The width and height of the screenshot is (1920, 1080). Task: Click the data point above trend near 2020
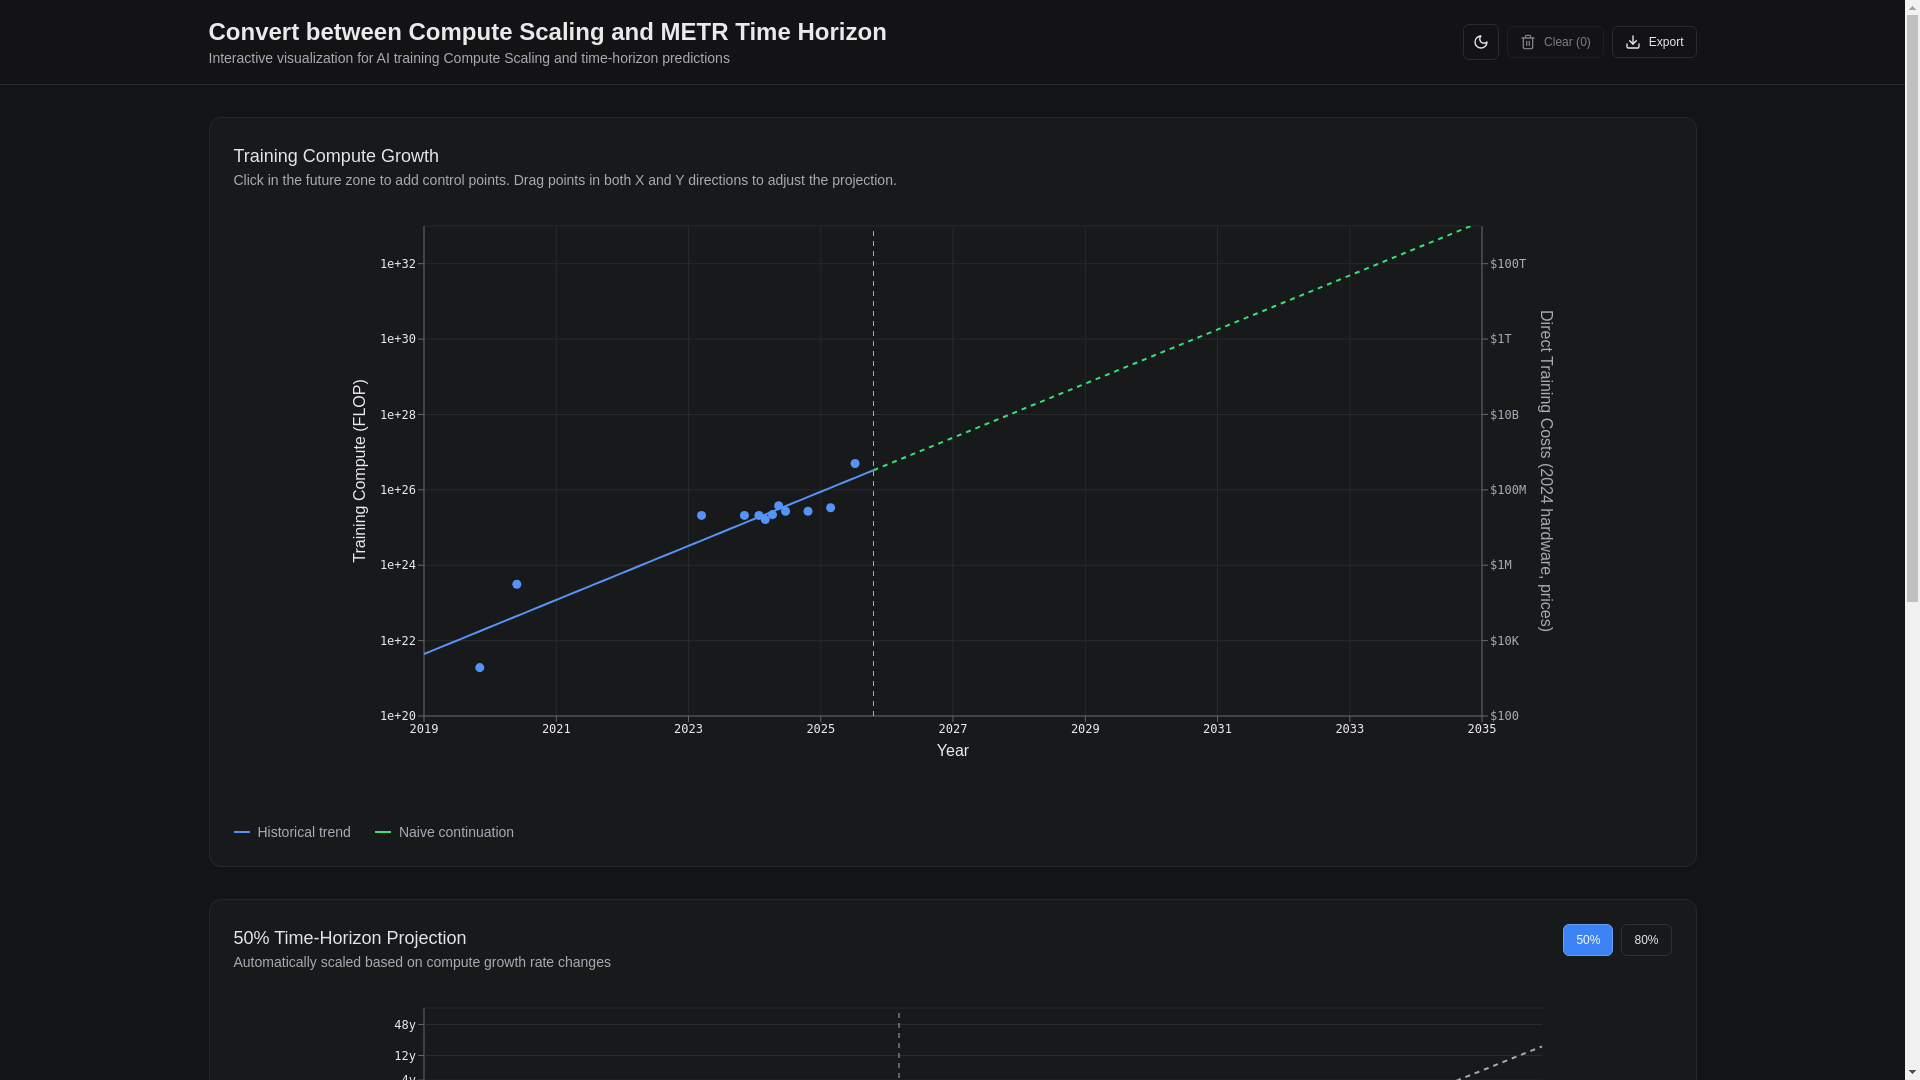pos(517,585)
